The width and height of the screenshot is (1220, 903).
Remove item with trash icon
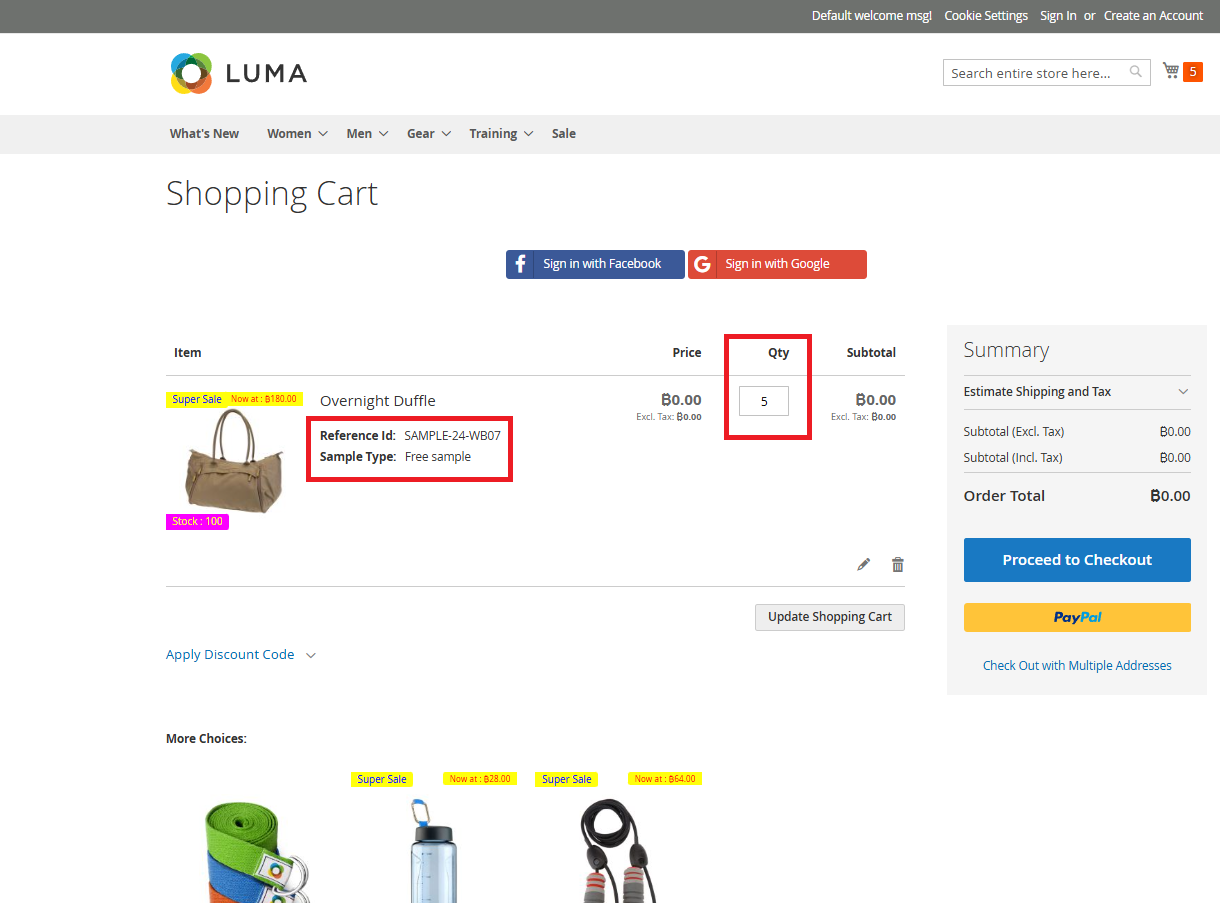(898, 565)
